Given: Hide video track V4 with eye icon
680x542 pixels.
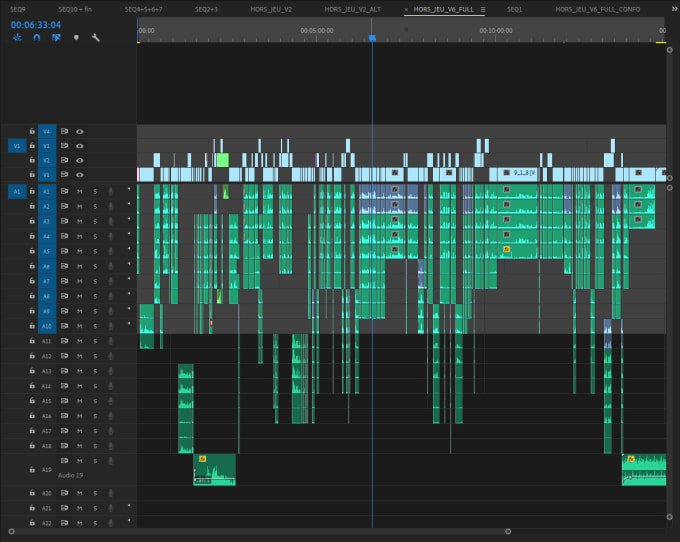Looking at the screenshot, I should [x=80, y=131].
